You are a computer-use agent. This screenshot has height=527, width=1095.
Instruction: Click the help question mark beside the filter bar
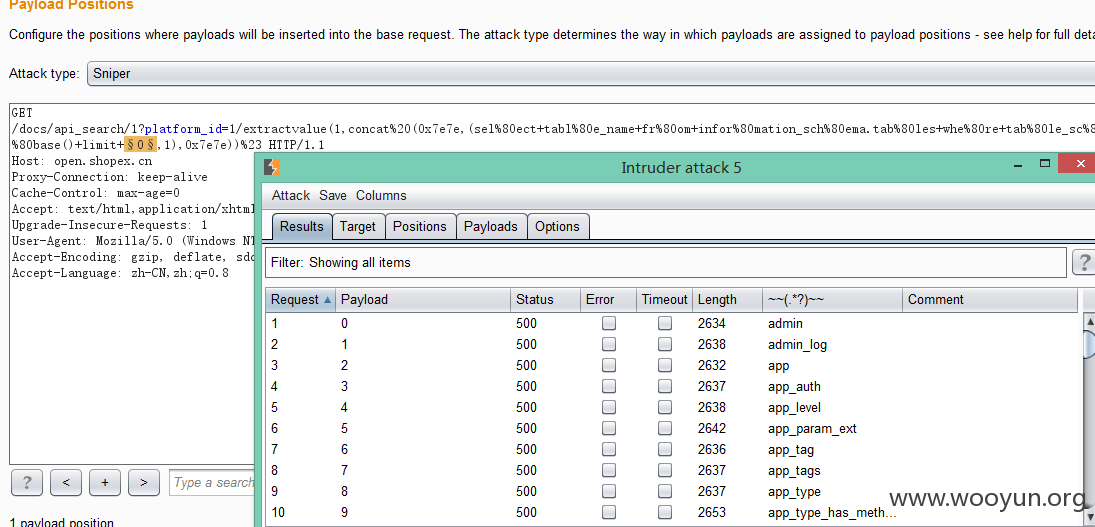pos(1084,262)
